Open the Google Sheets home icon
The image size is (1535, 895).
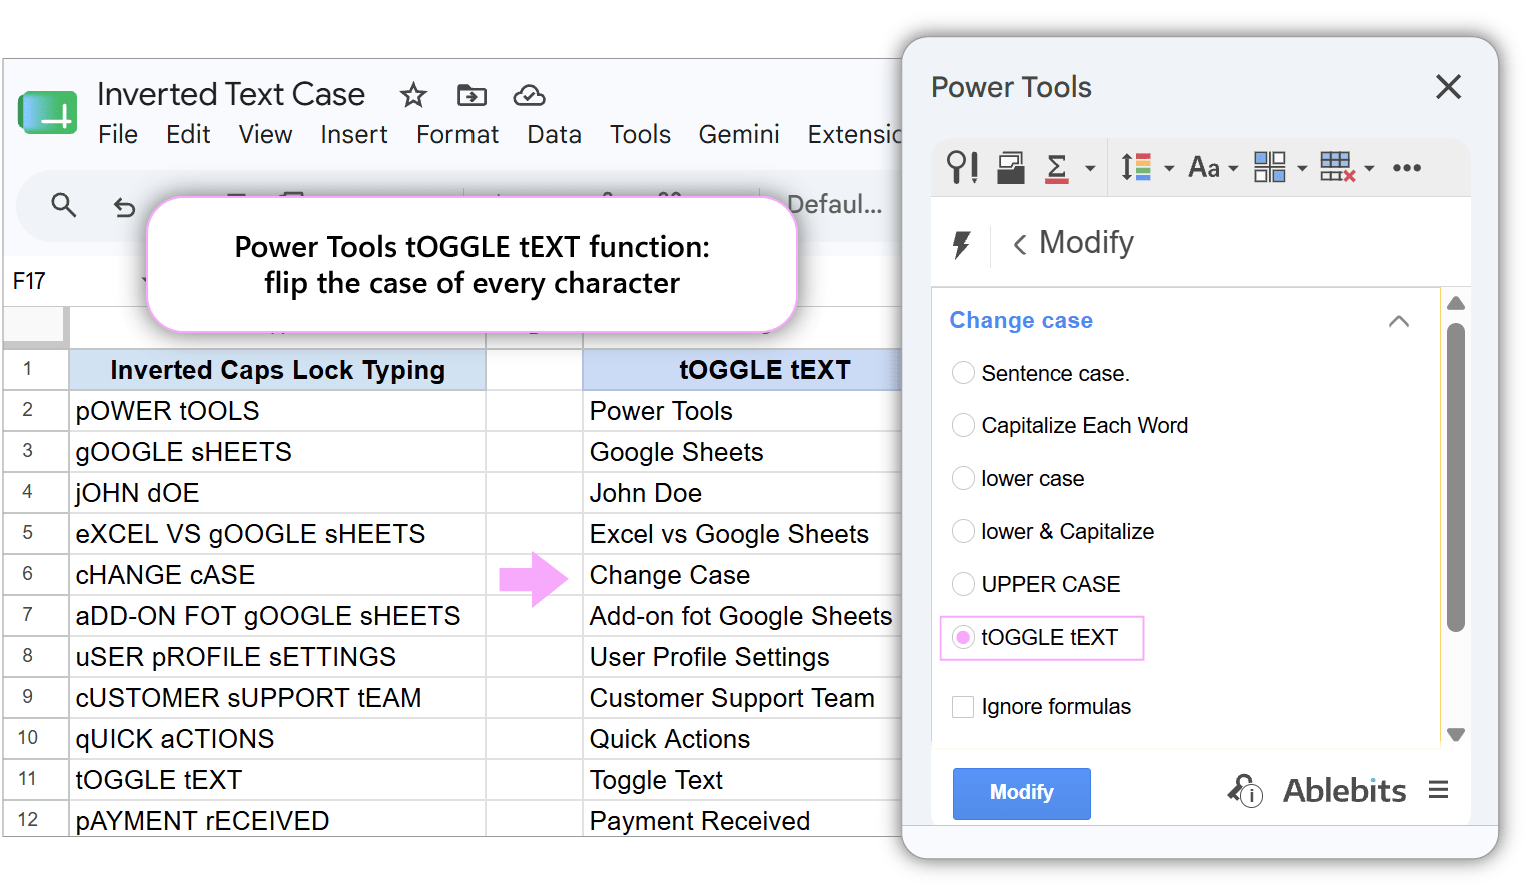47,112
